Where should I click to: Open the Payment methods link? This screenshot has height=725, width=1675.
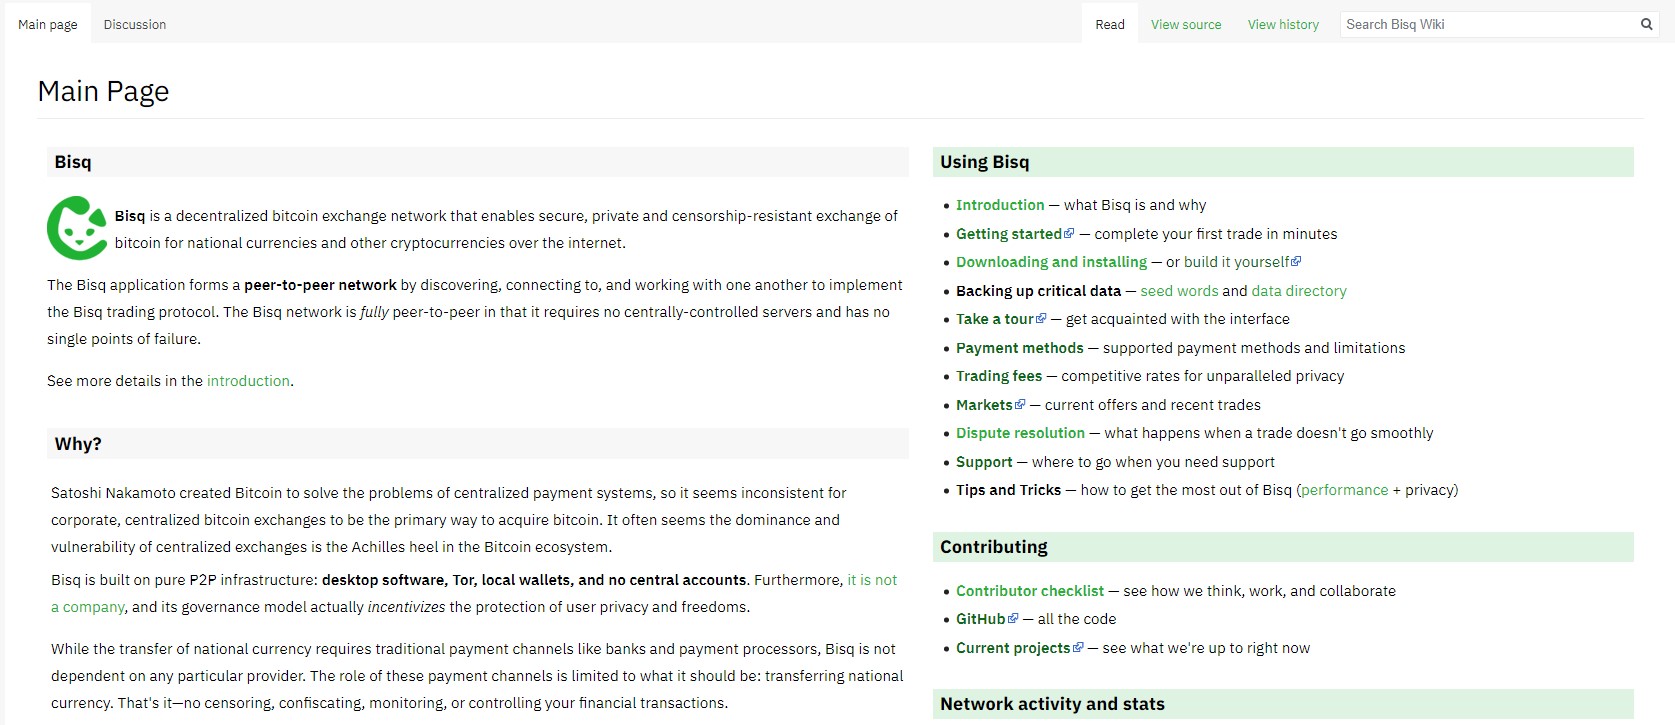1019,348
